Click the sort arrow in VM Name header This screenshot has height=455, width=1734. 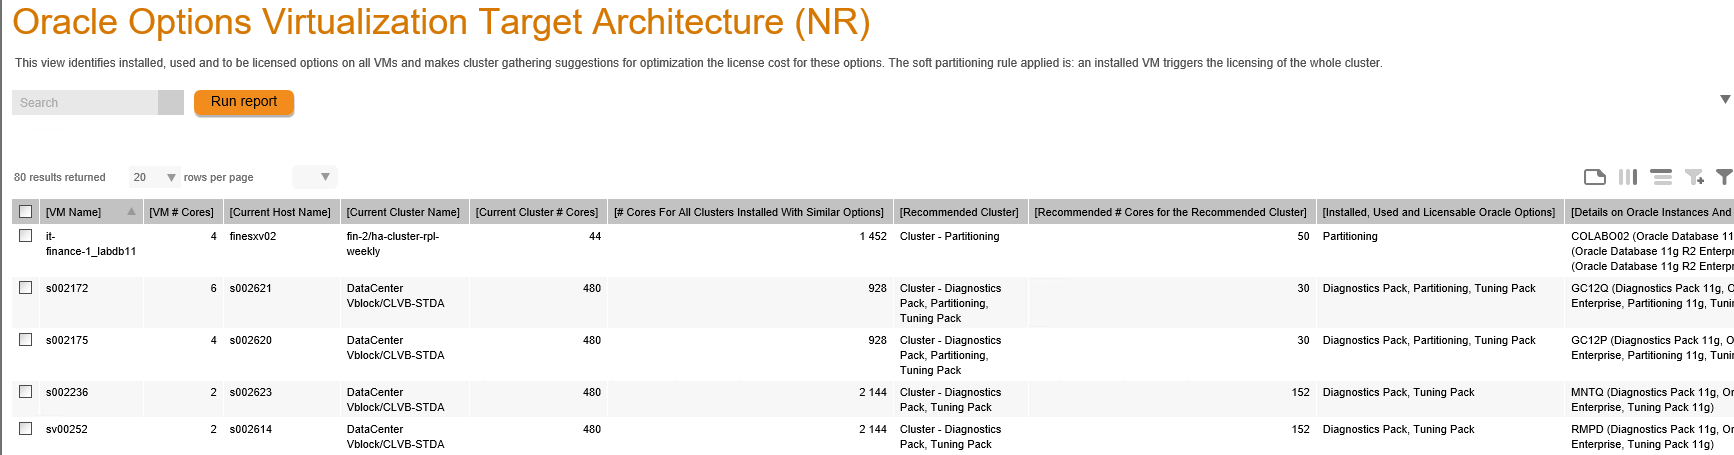point(131,212)
